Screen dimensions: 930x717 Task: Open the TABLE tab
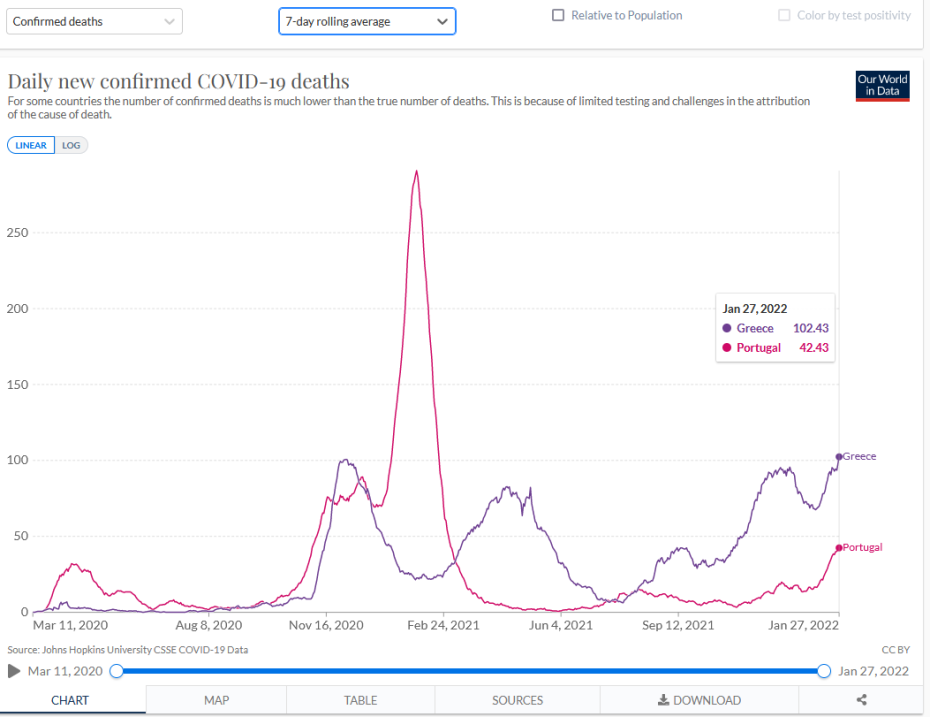click(360, 700)
